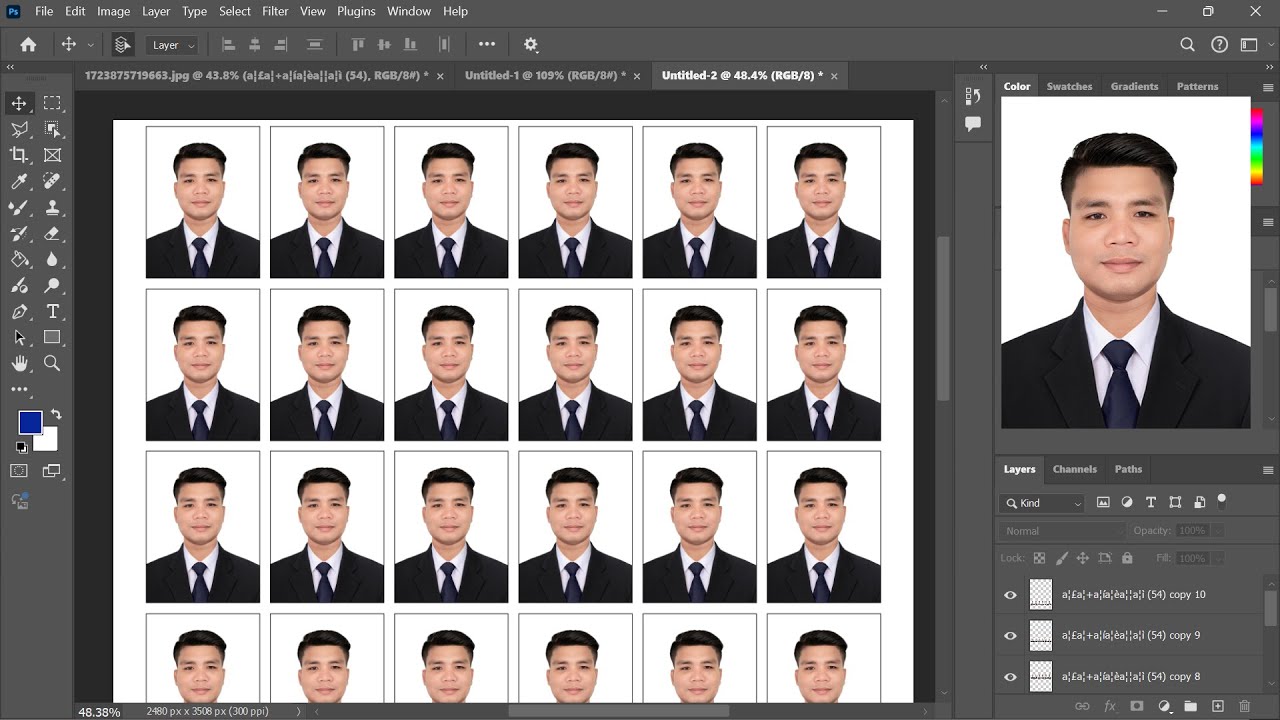Select the Eraser tool
1280x720 pixels.
pos(52,233)
